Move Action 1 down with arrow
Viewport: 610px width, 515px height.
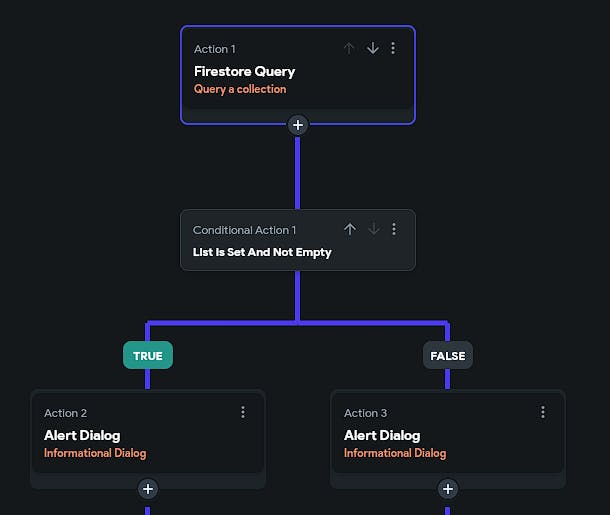(x=372, y=48)
